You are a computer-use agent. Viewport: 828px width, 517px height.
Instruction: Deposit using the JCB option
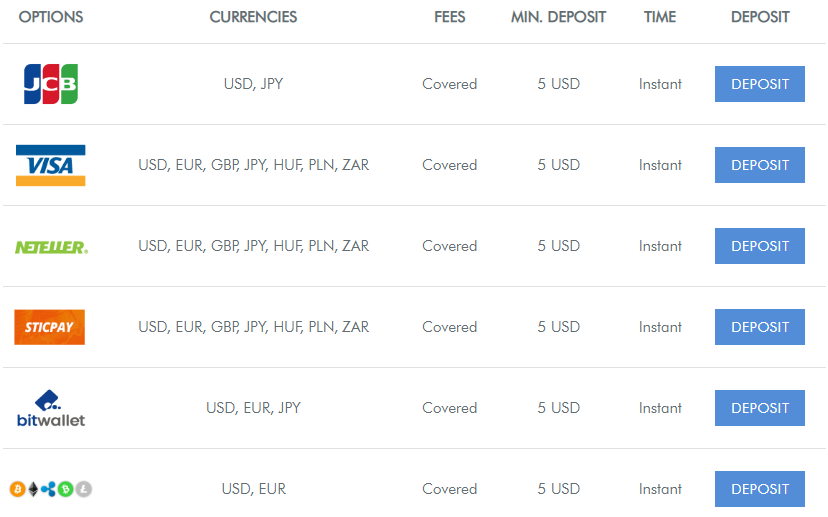point(759,84)
